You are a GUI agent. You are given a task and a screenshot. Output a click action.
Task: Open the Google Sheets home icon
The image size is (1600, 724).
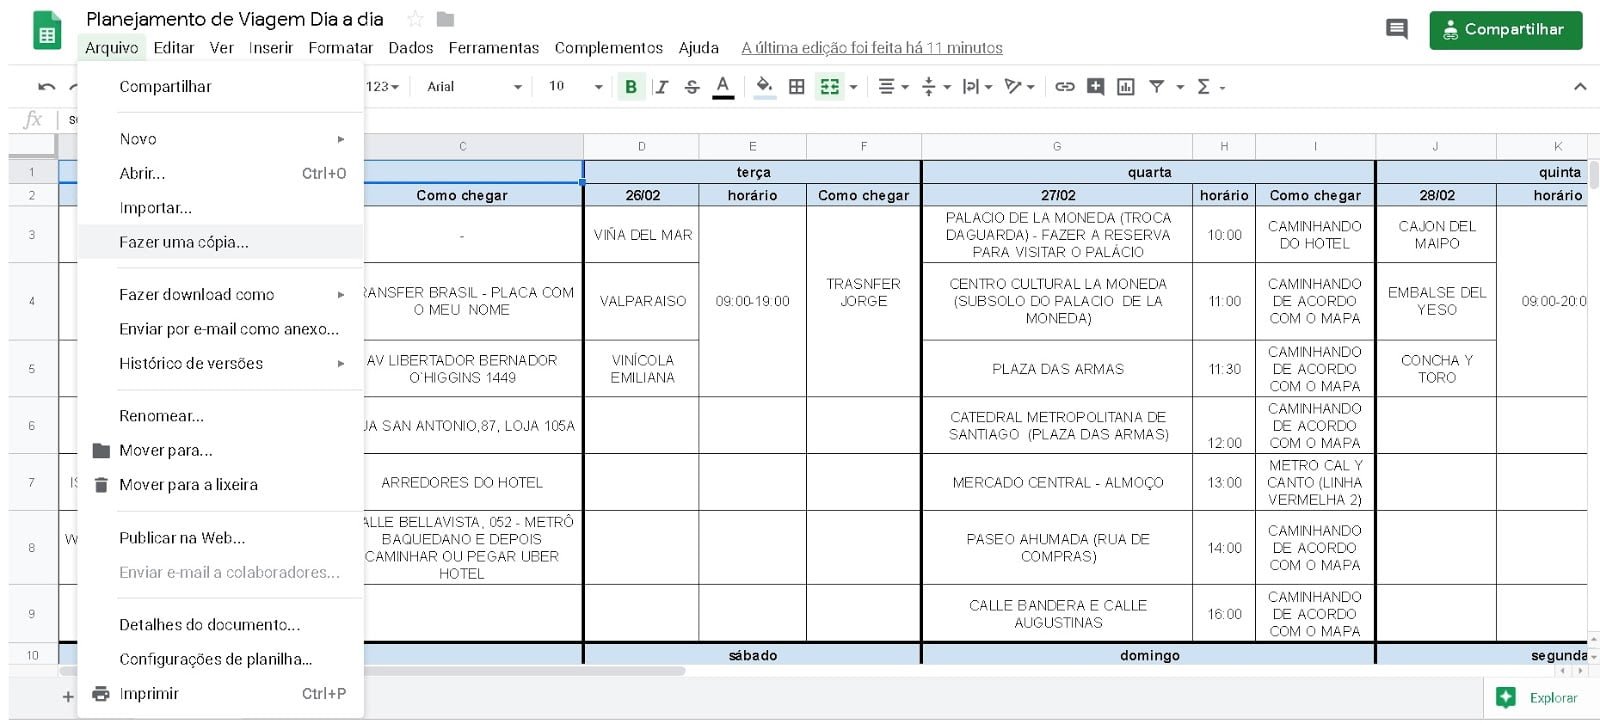tap(46, 31)
